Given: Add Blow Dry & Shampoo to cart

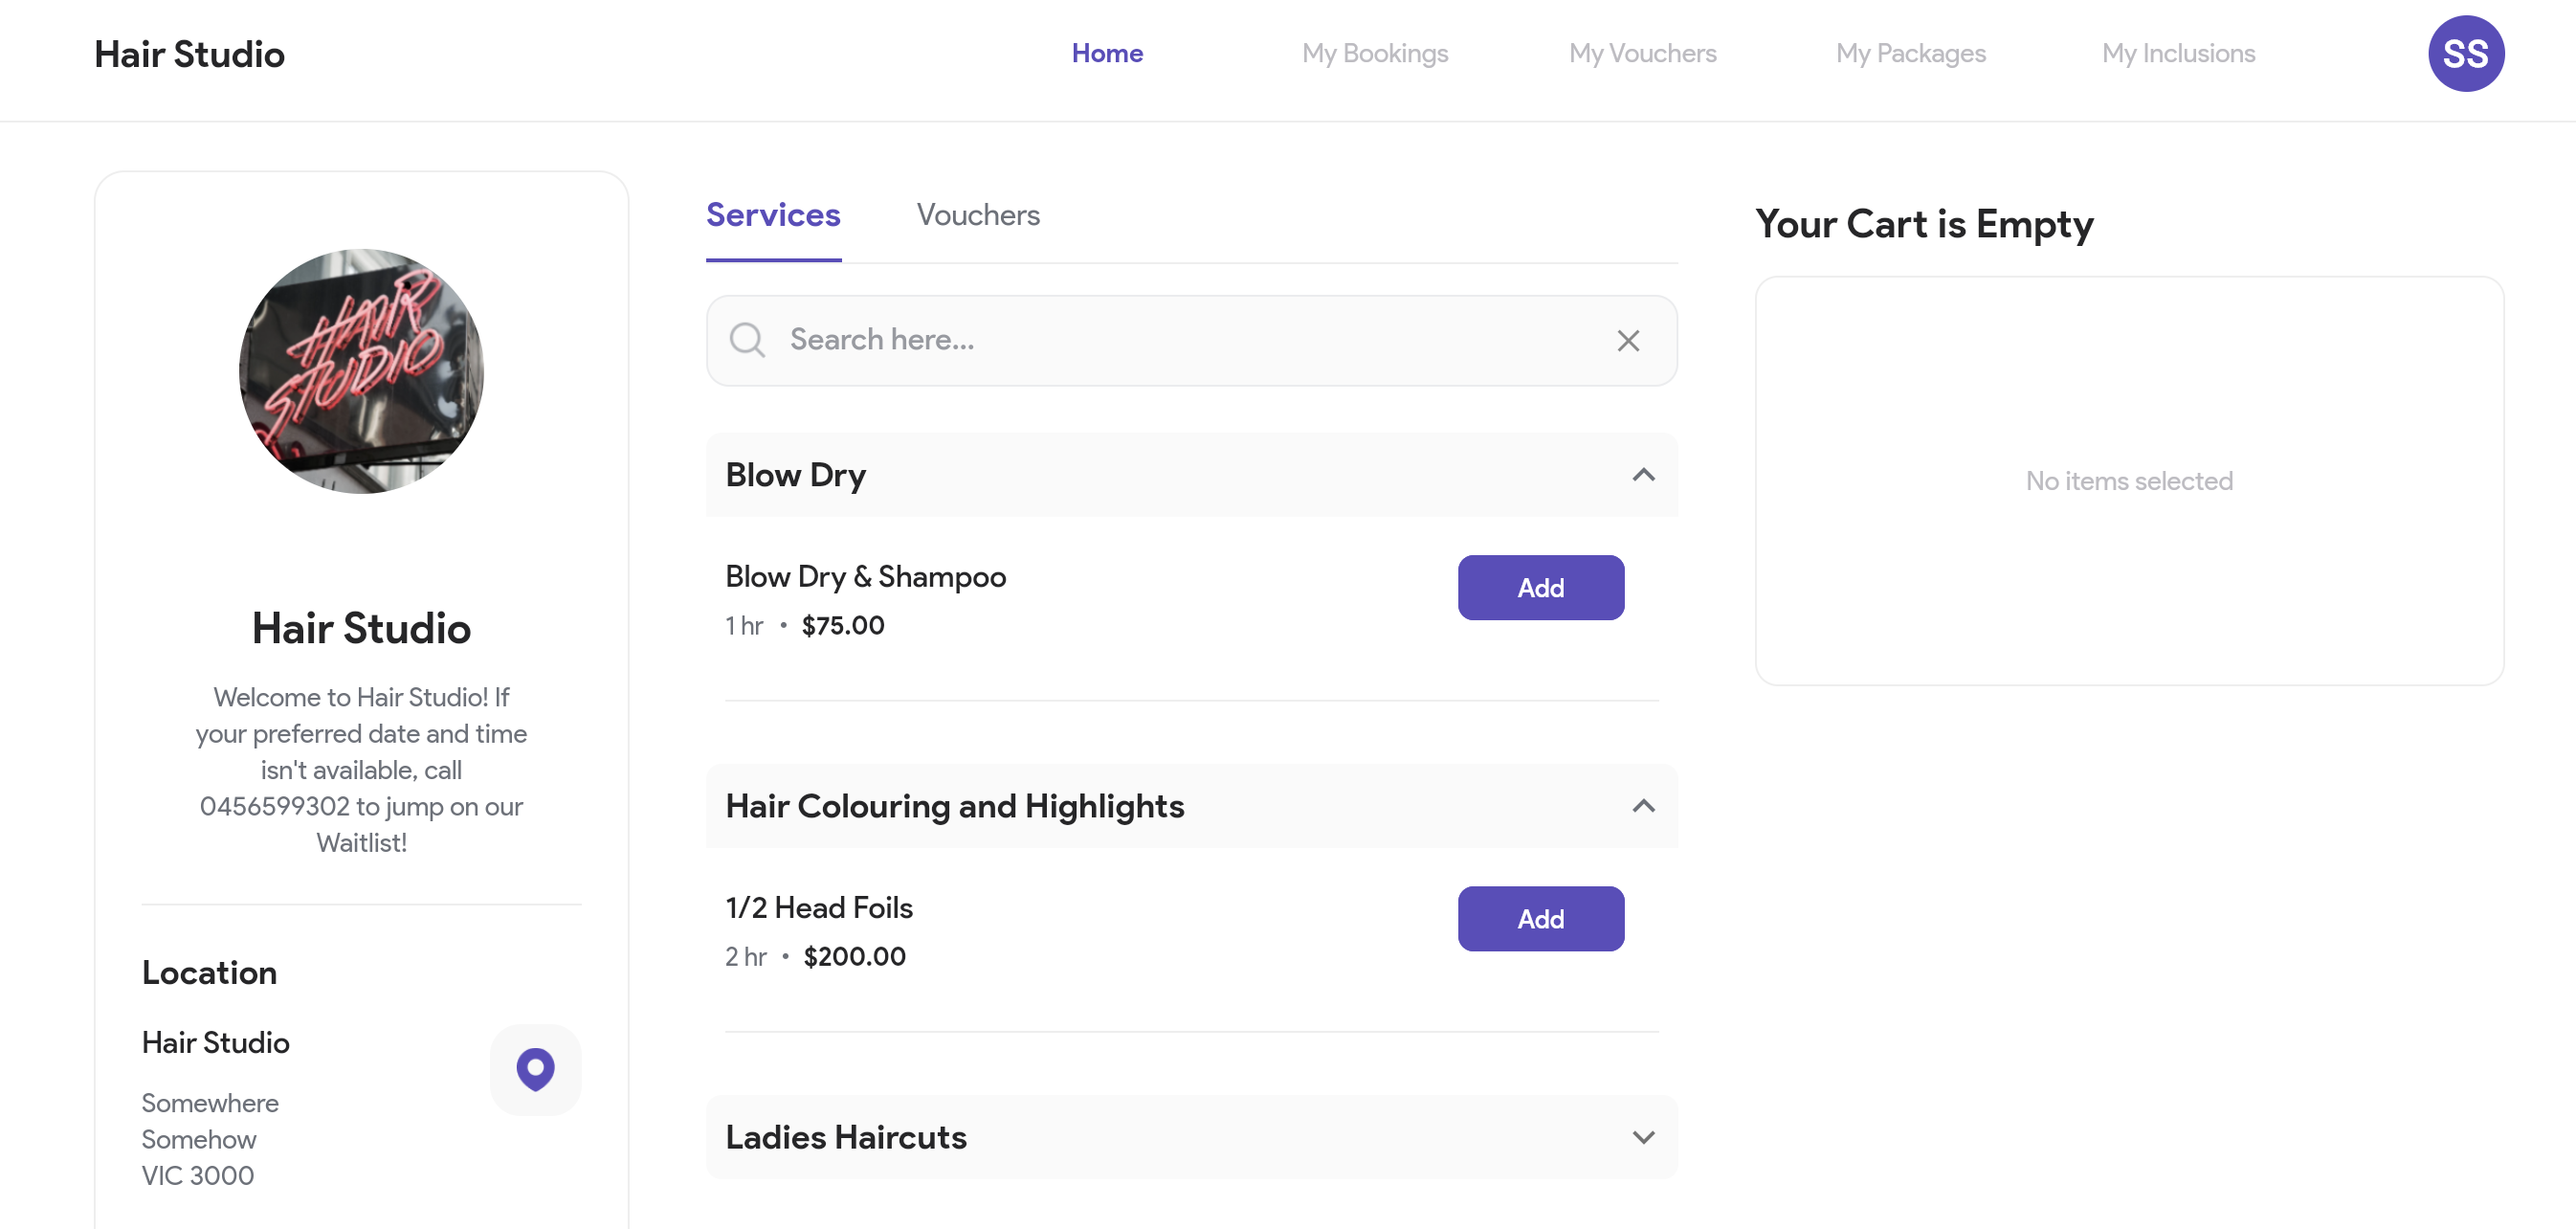Looking at the screenshot, I should tap(1540, 588).
